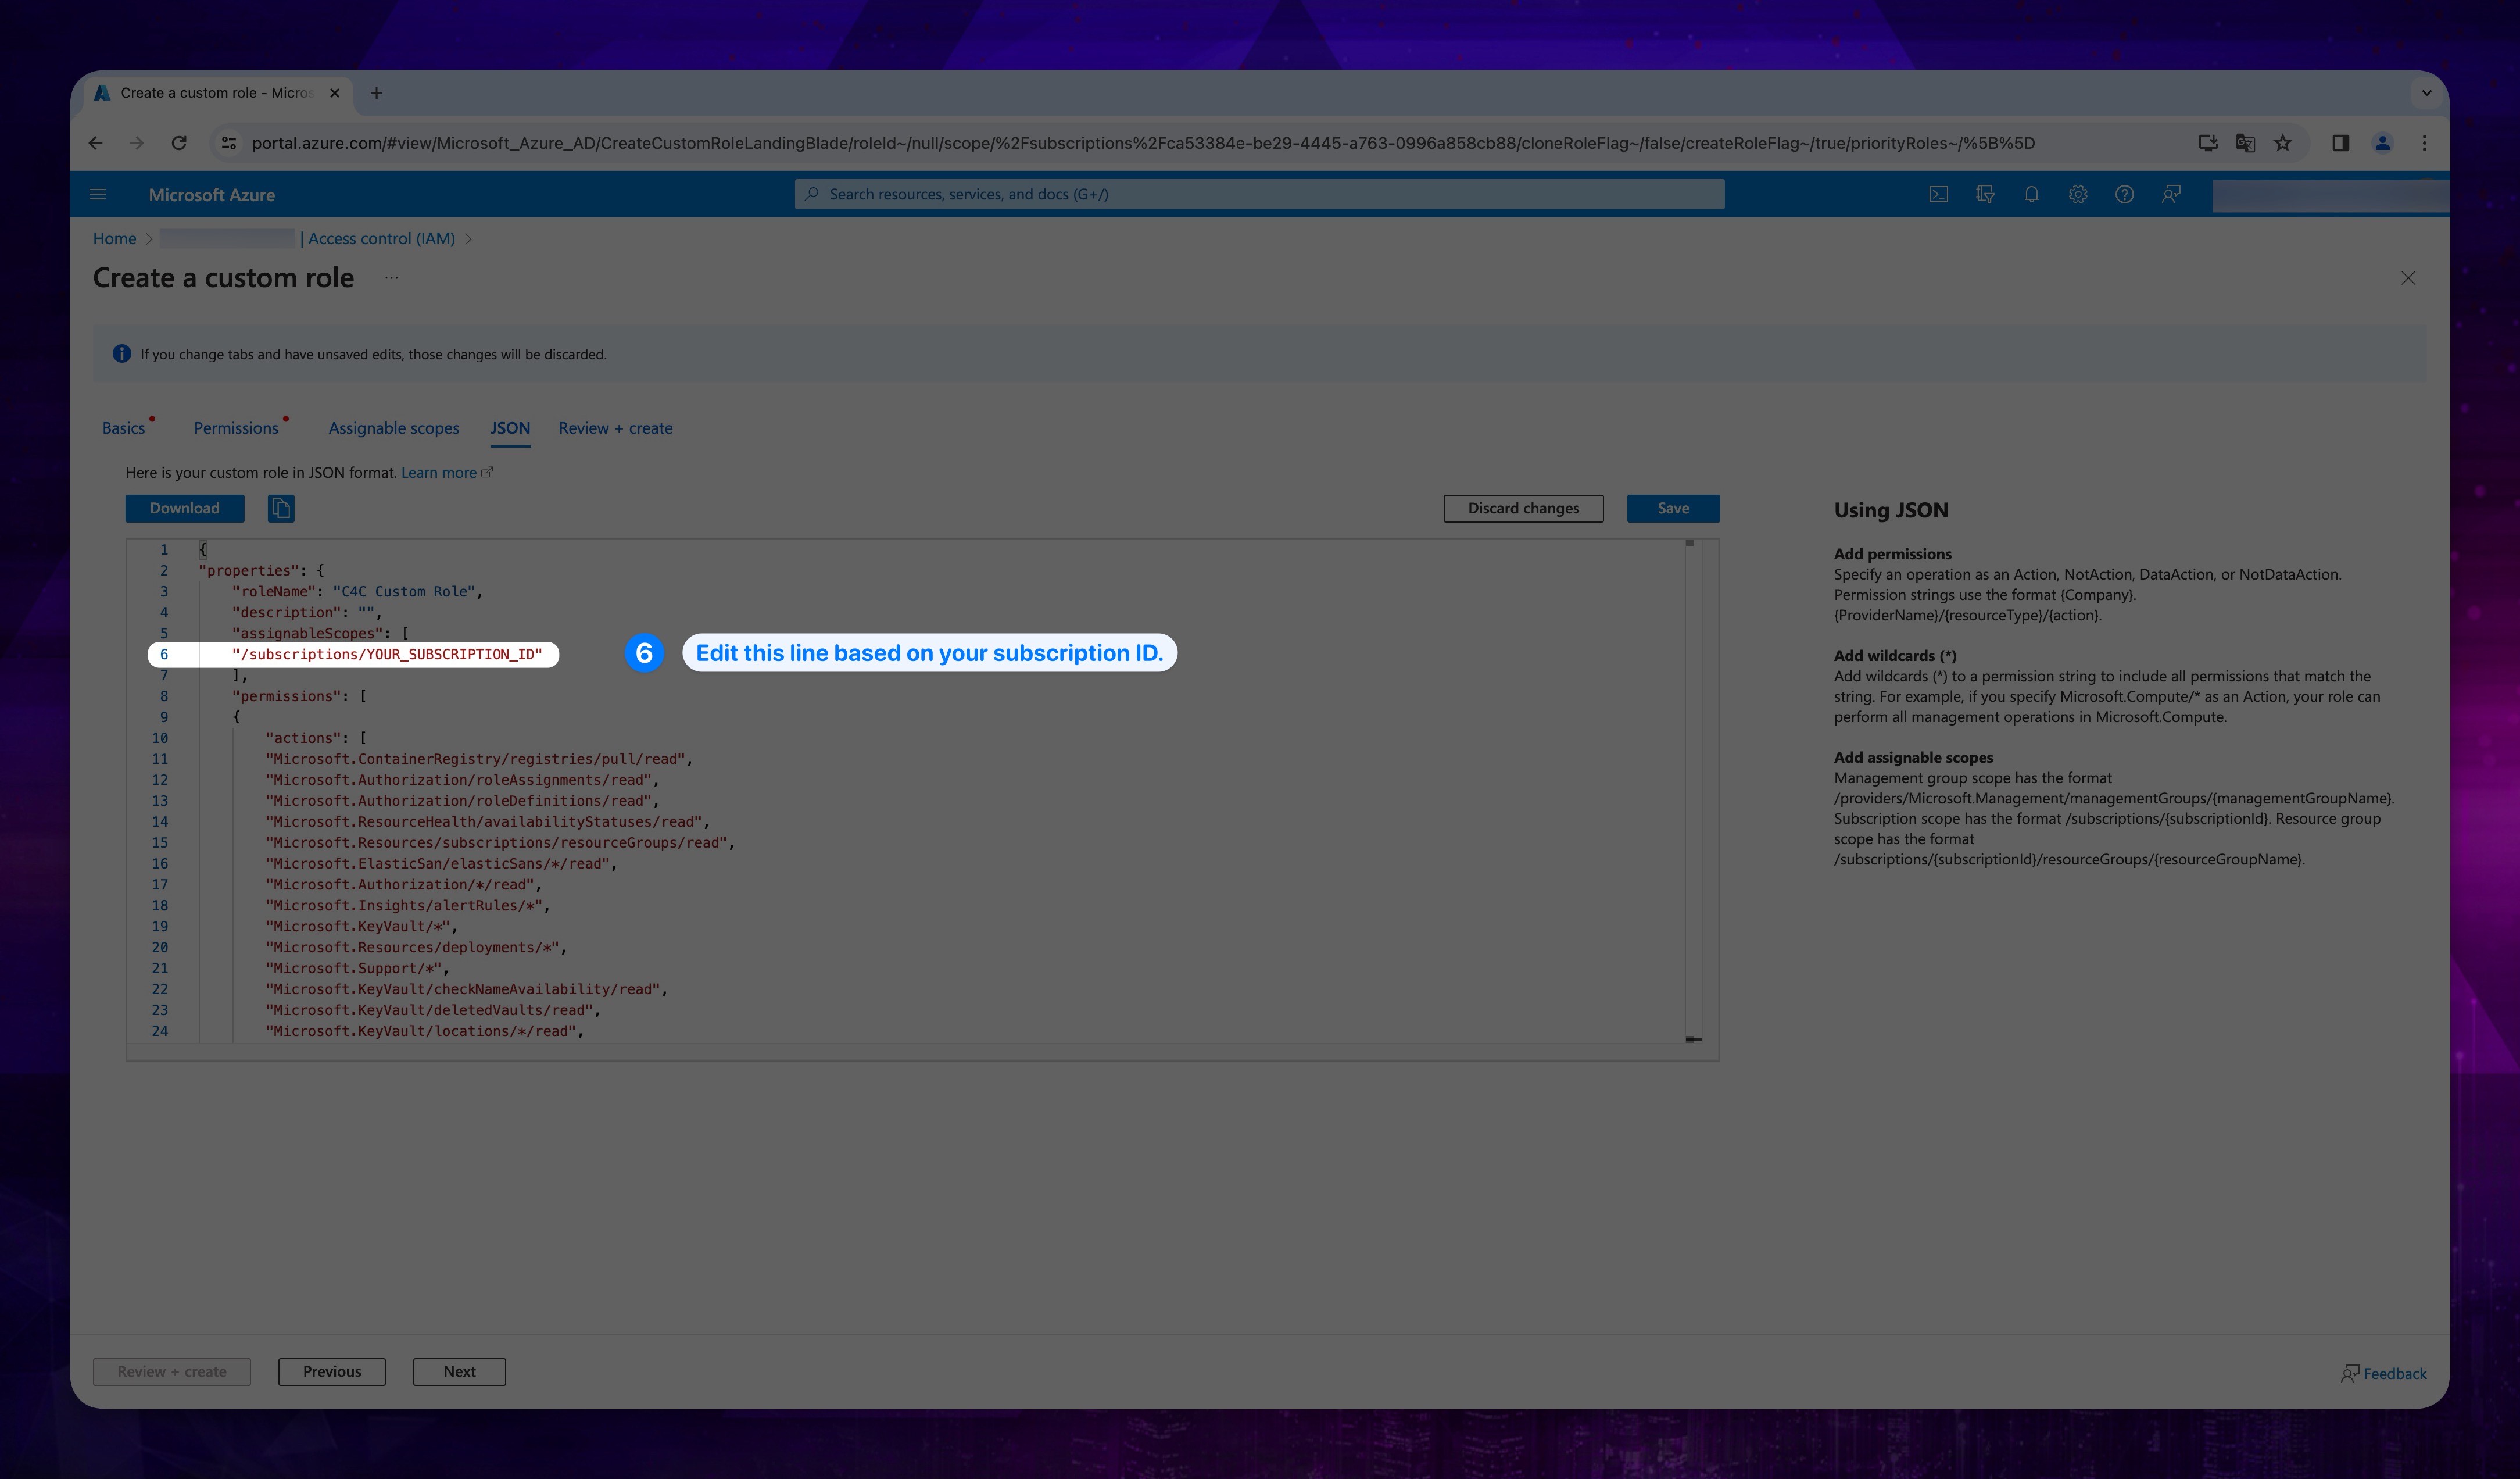Viewport: 2520px width, 1479px height.
Task: Close the Create a custom role blade
Action: (x=2408, y=278)
